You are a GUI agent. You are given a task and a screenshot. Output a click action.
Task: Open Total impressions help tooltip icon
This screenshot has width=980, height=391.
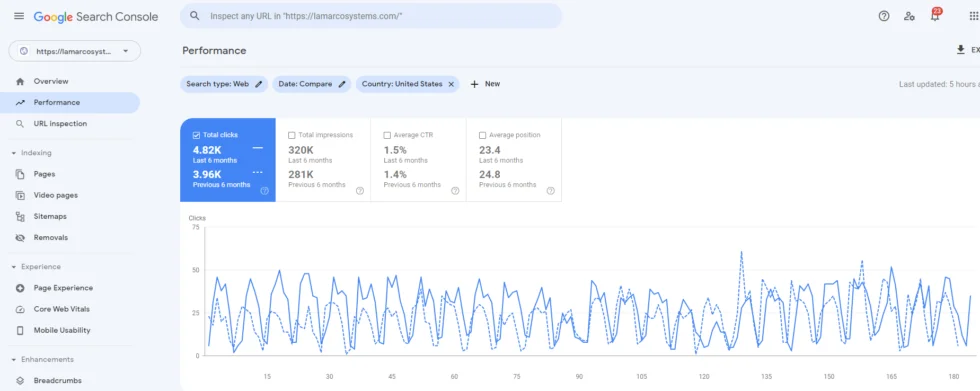coord(360,191)
